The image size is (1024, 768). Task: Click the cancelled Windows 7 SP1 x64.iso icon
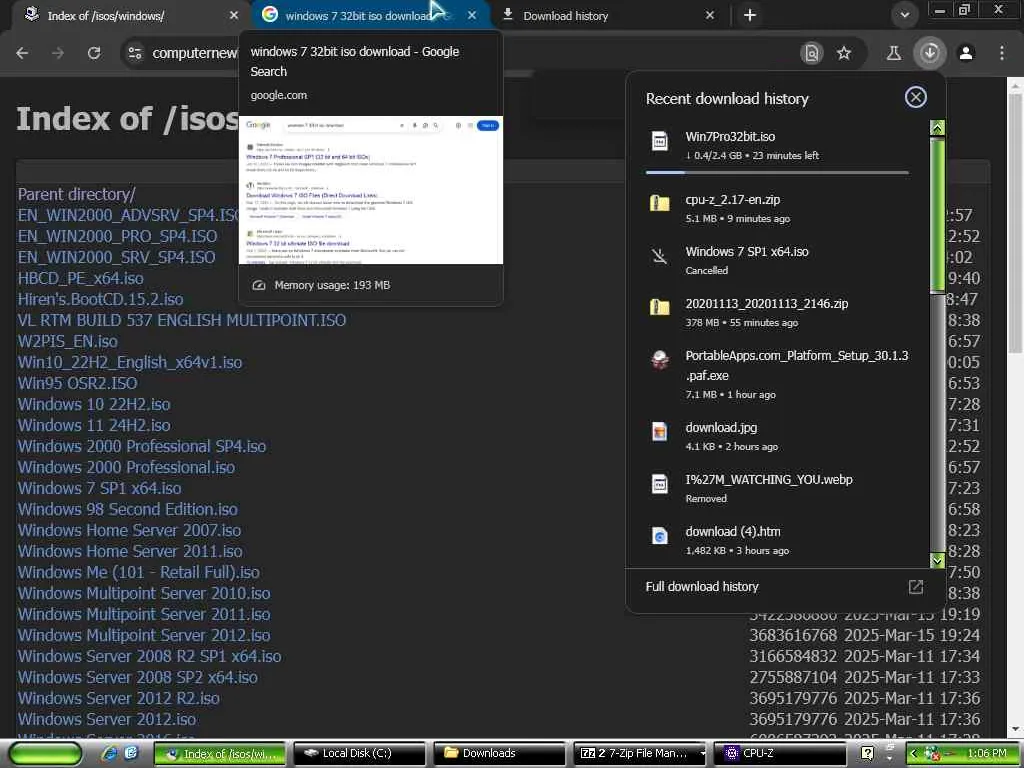(x=660, y=255)
